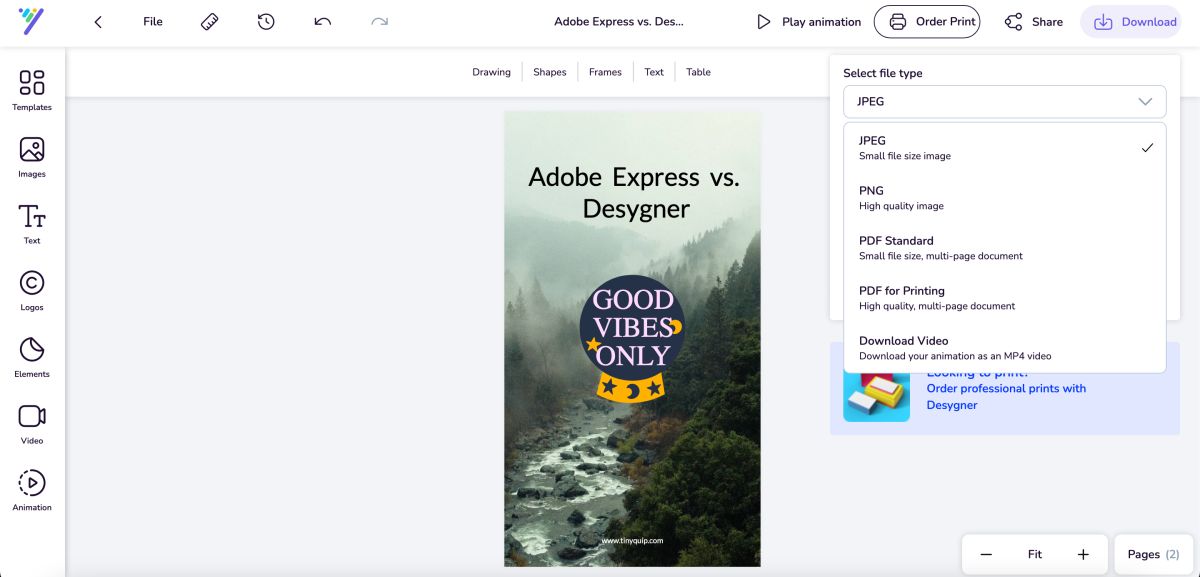The image size is (1200, 577).
Task: Click the printer icon in Order Print
Action: coord(898,21)
